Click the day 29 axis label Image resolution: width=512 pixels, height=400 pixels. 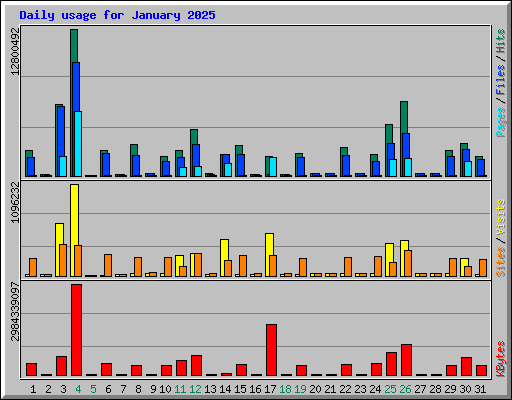point(450,389)
